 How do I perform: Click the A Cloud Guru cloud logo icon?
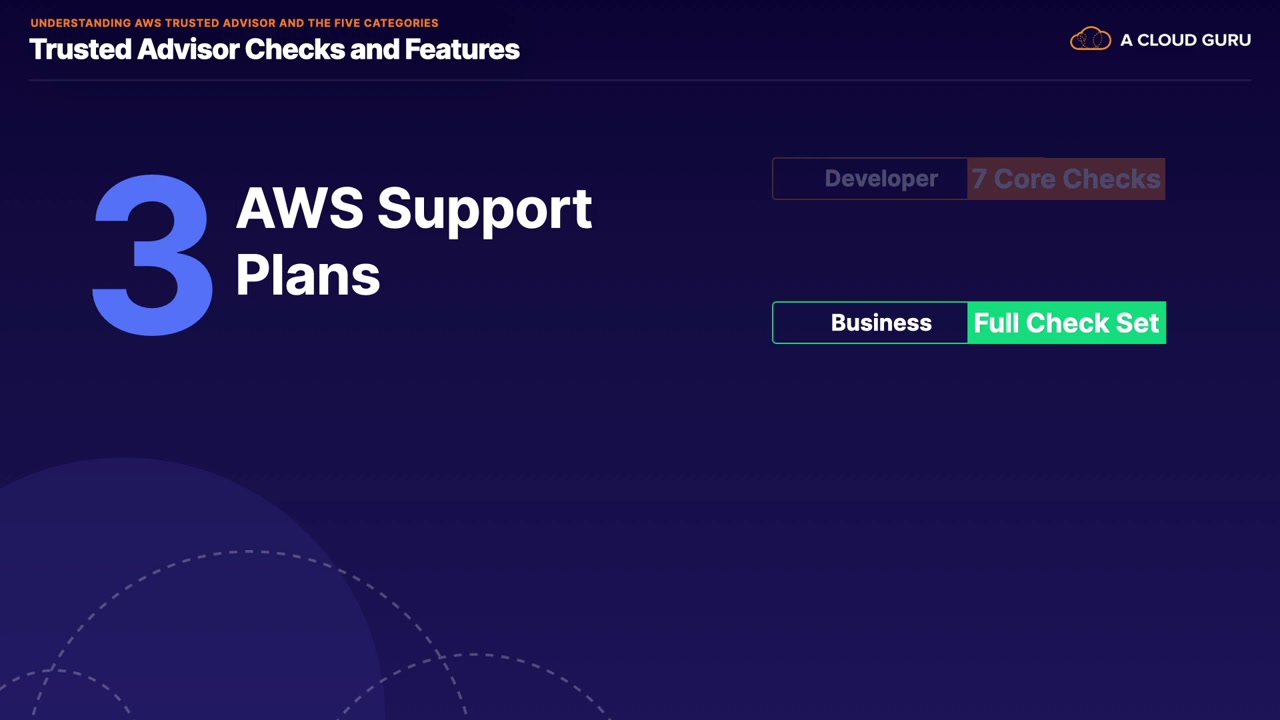[1090, 40]
